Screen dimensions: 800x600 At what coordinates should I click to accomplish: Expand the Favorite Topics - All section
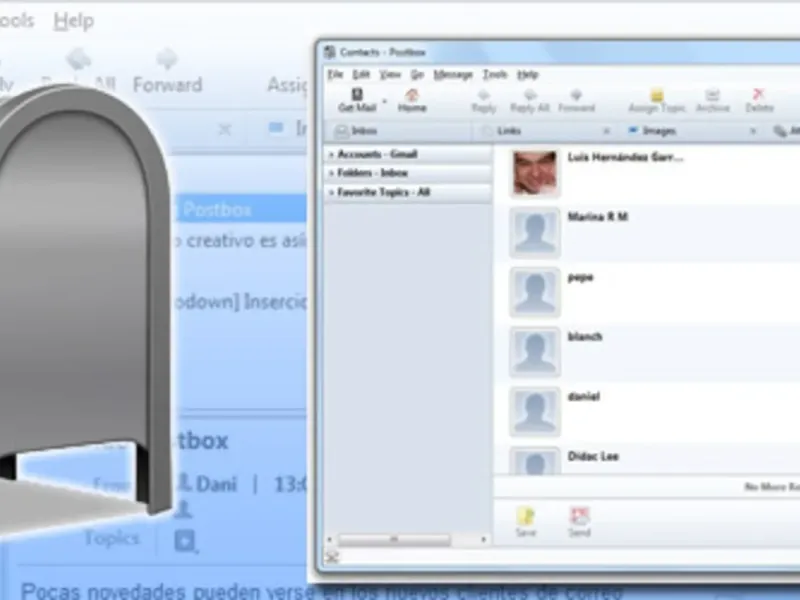[408, 192]
